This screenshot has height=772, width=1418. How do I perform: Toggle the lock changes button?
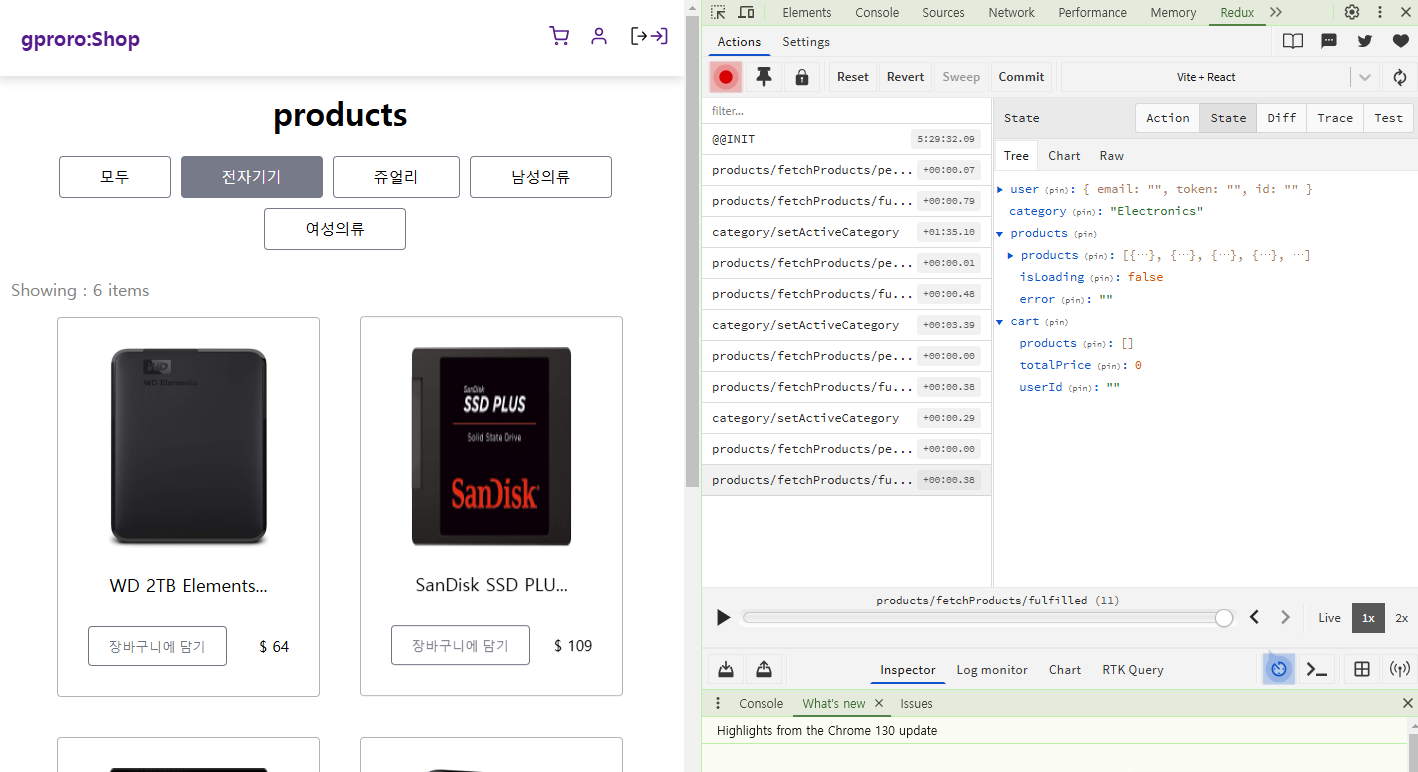(802, 77)
